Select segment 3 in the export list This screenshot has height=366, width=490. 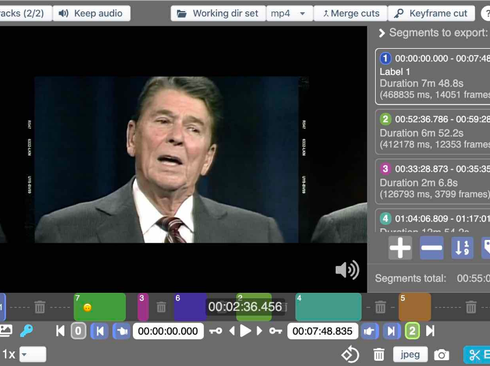pyautogui.click(x=433, y=181)
